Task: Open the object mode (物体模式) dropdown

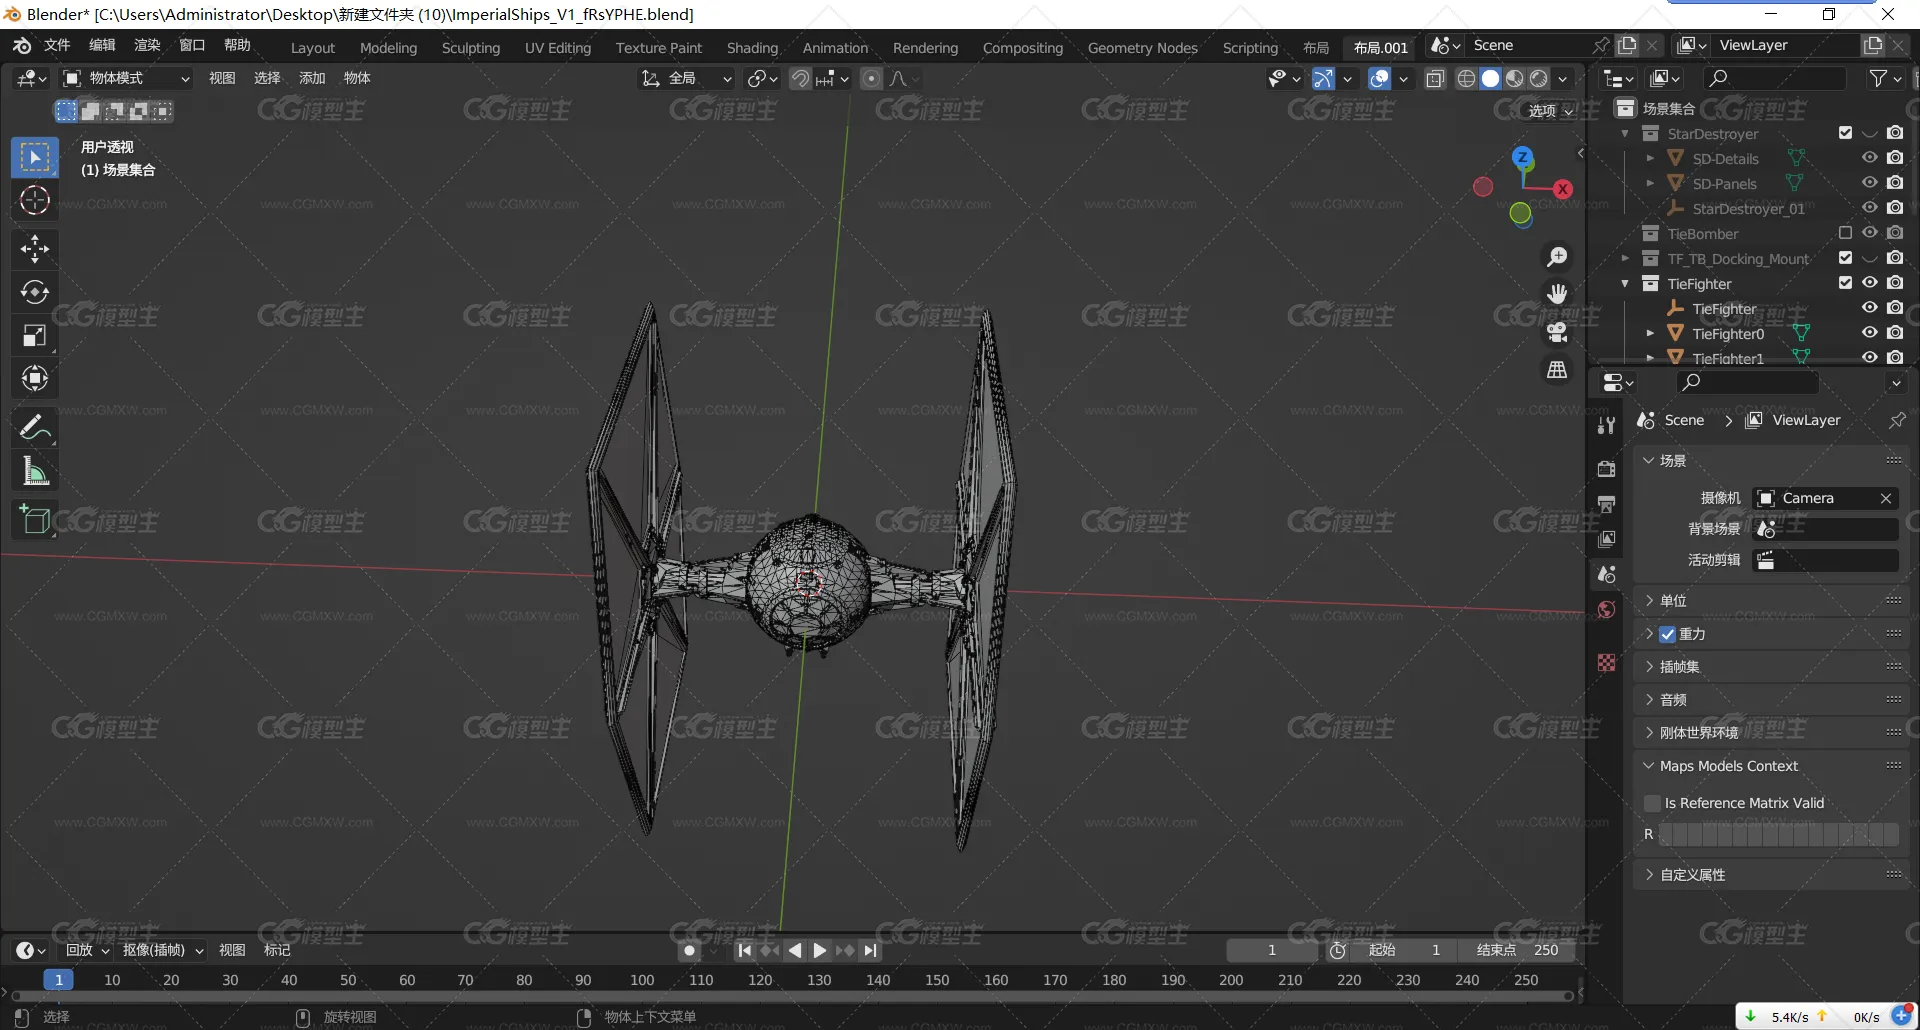Action: [x=126, y=78]
